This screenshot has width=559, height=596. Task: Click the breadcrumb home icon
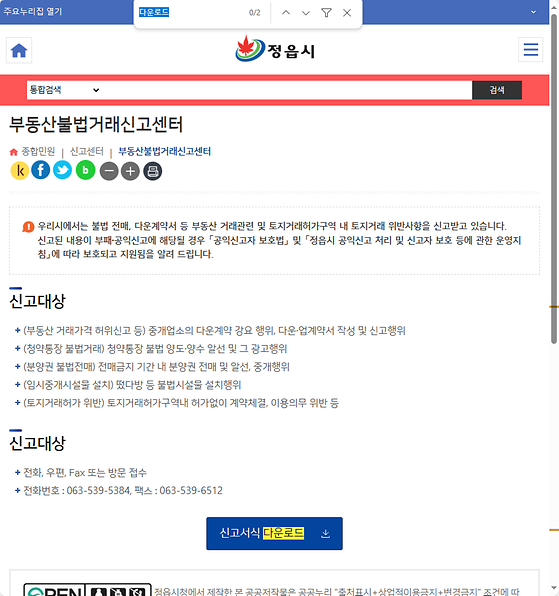tap(14, 152)
